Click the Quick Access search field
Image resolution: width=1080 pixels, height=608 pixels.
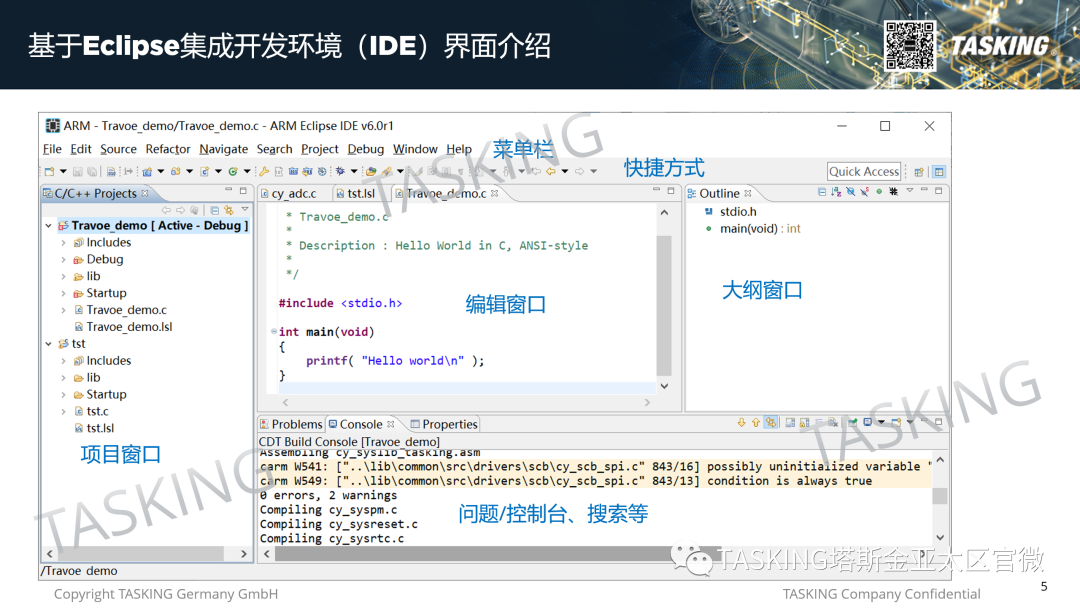(x=864, y=171)
